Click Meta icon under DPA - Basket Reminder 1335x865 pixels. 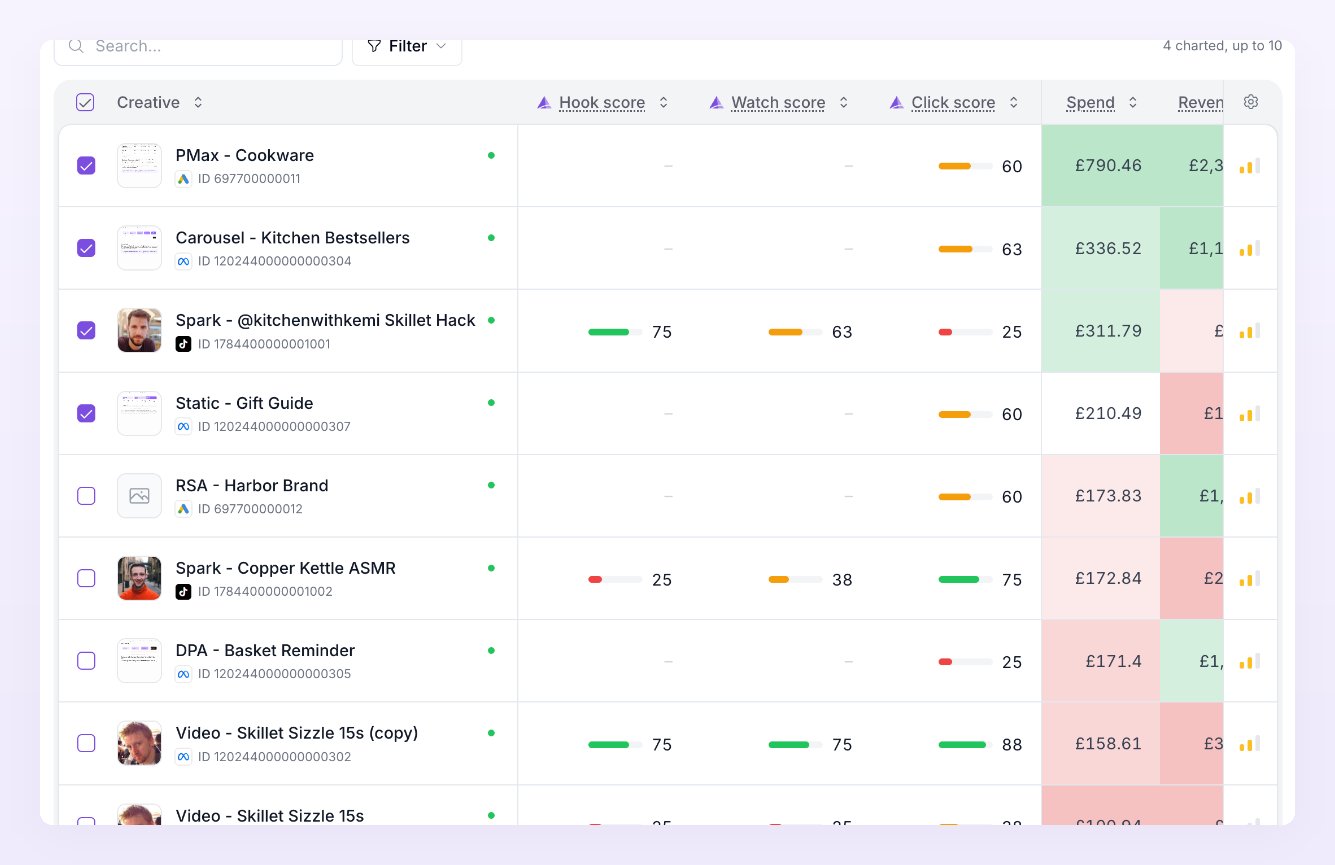pyautogui.click(x=183, y=674)
